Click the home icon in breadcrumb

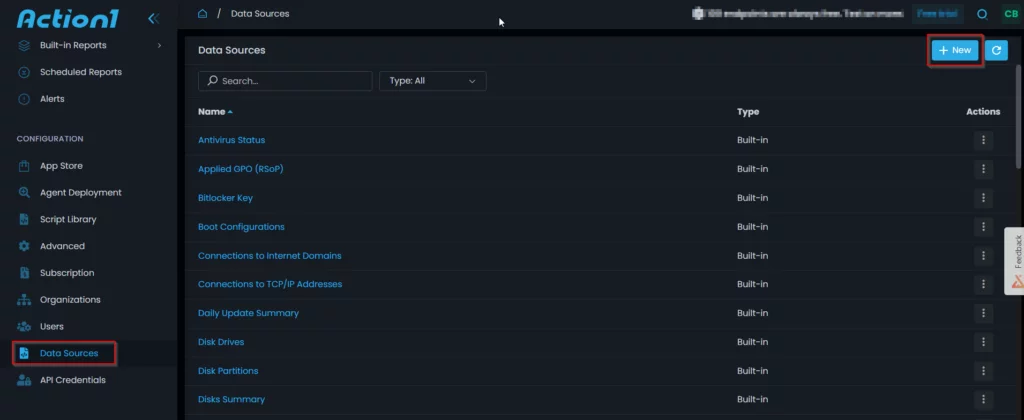tap(203, 14)
